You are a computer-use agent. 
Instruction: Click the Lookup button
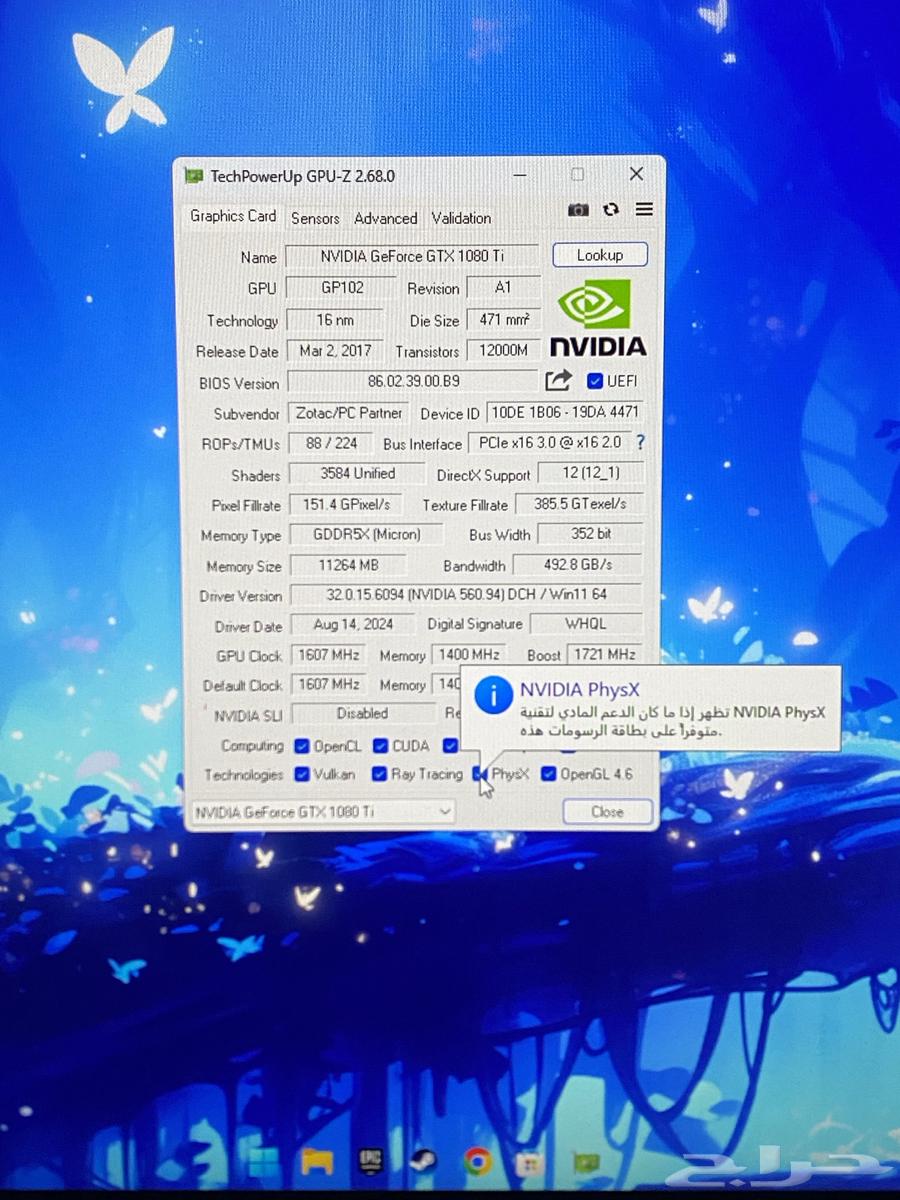(600, 255)
